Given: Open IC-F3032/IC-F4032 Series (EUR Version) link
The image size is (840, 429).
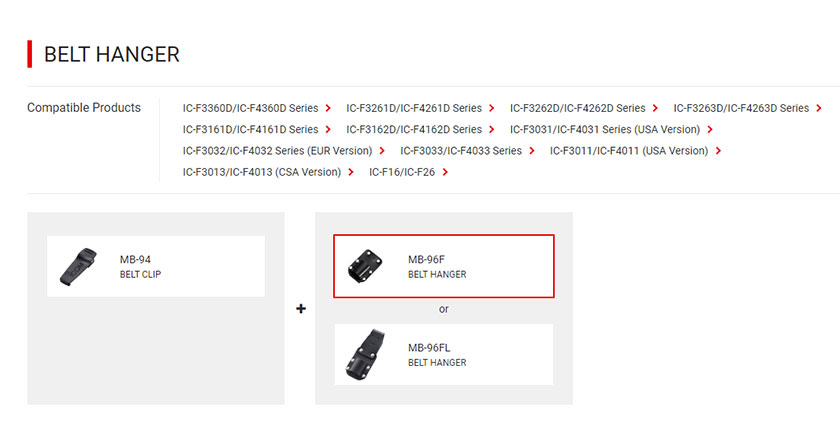Looking at the screenshot, I should coord(277,151).
